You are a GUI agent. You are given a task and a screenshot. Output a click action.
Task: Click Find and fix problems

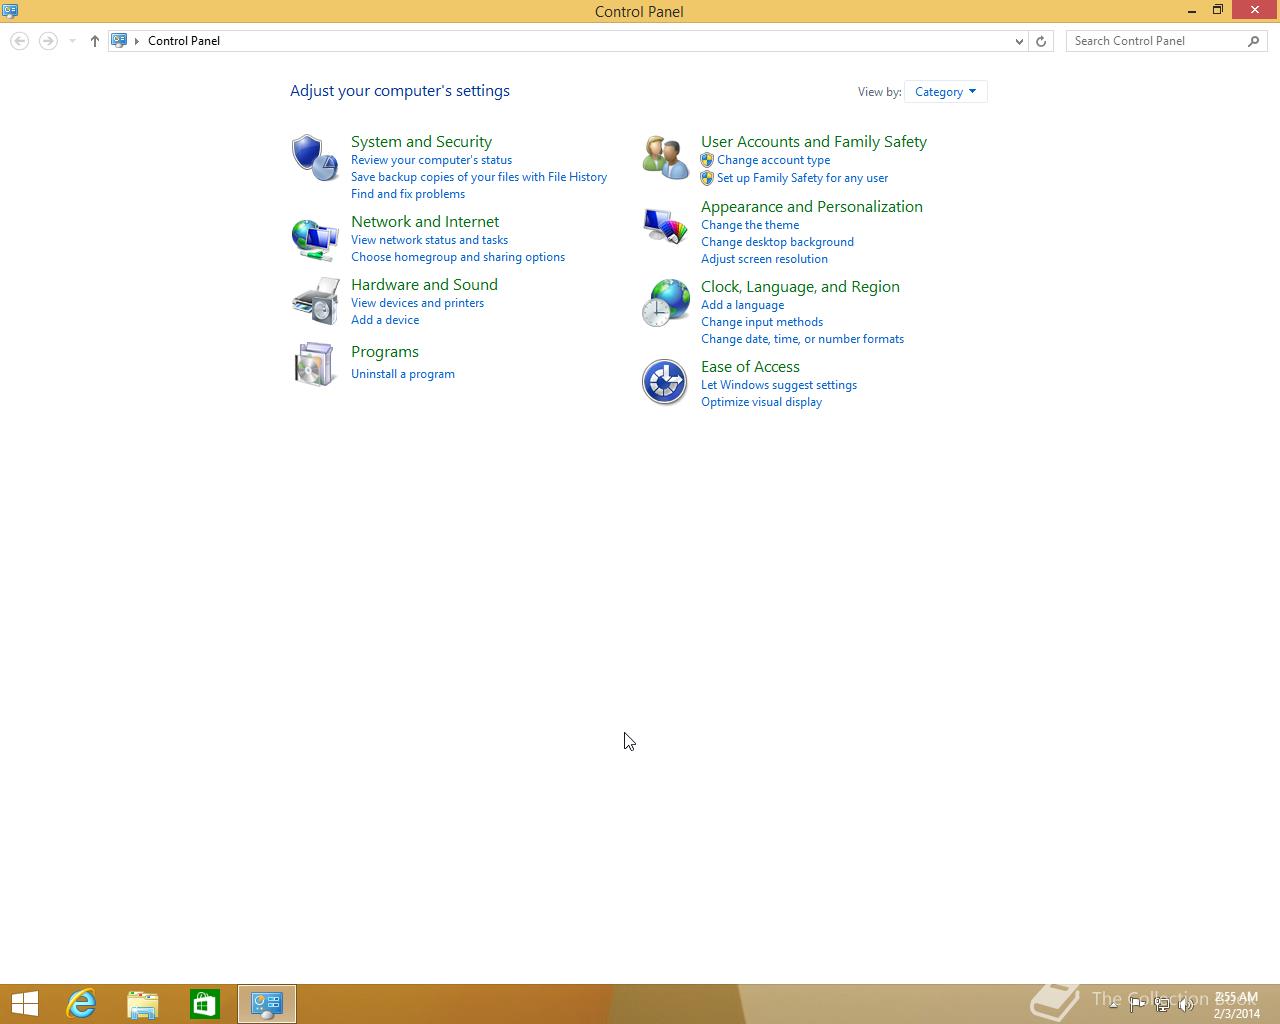tap(408, 194)
